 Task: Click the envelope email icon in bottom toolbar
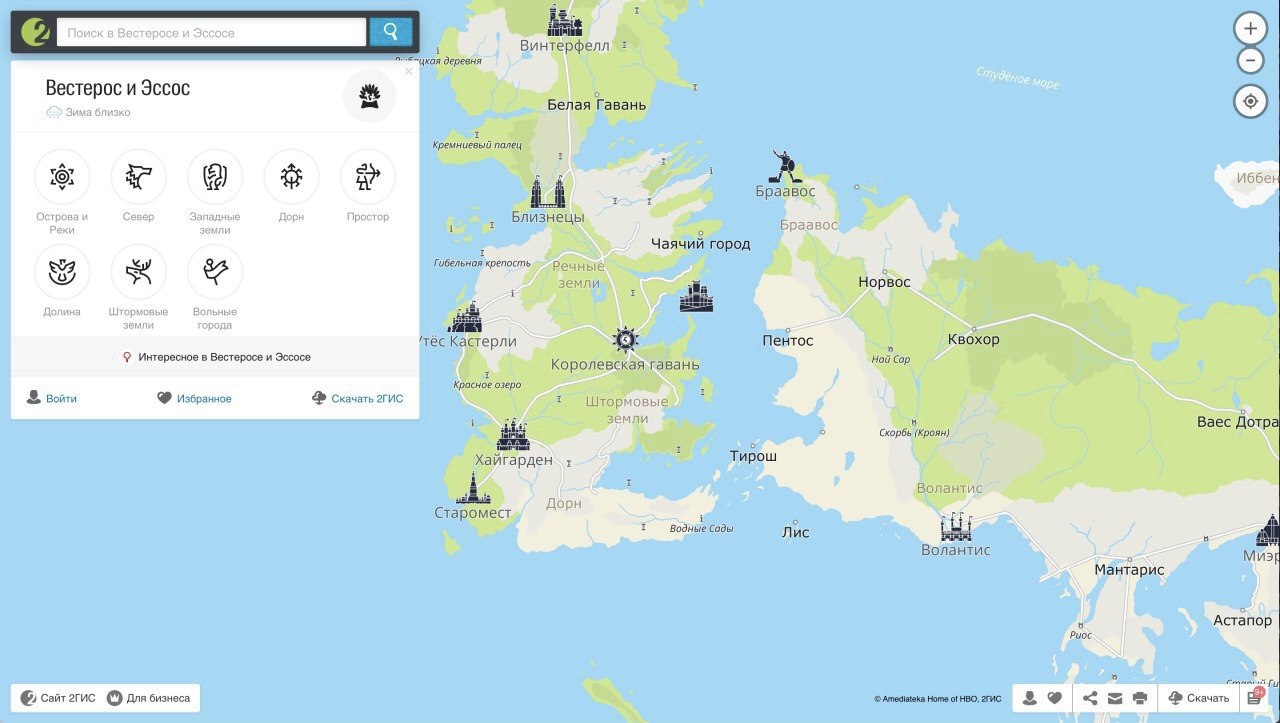click(x=1115, y=698)
